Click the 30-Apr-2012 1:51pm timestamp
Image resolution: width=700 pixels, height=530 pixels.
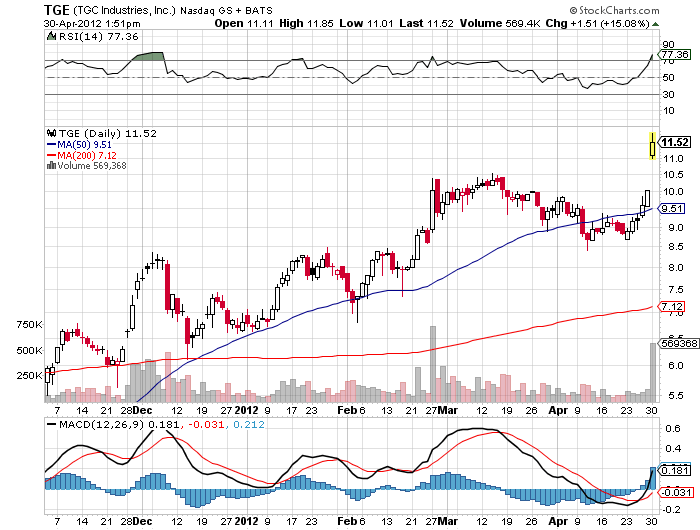coord(92,24)
